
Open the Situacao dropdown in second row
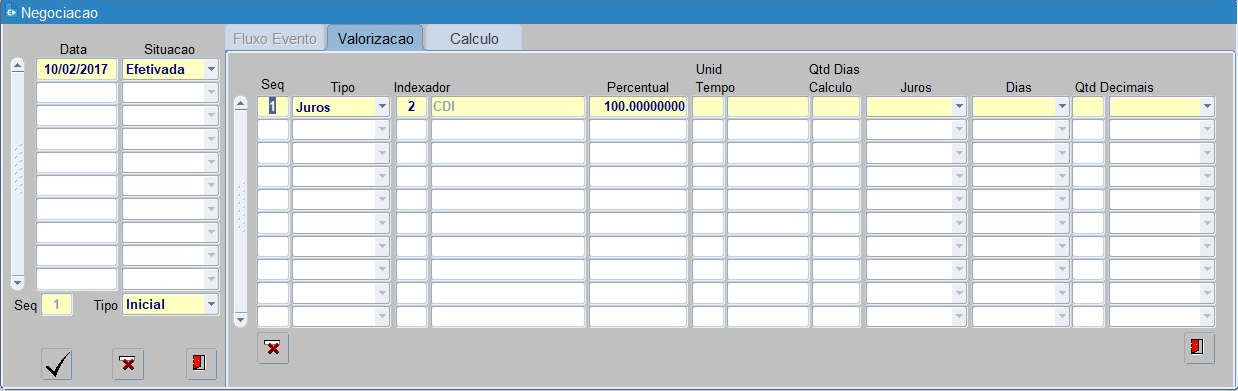click(210, 93)
